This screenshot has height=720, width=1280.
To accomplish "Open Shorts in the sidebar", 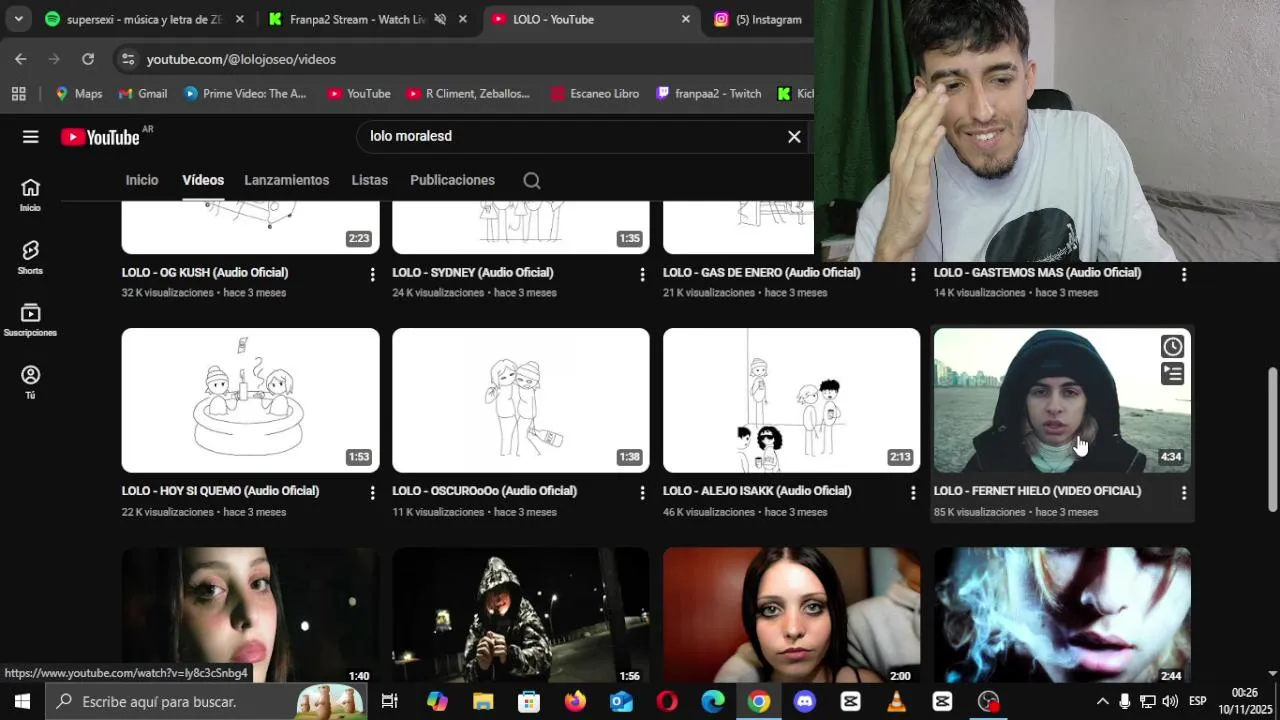I will (30, 258).
